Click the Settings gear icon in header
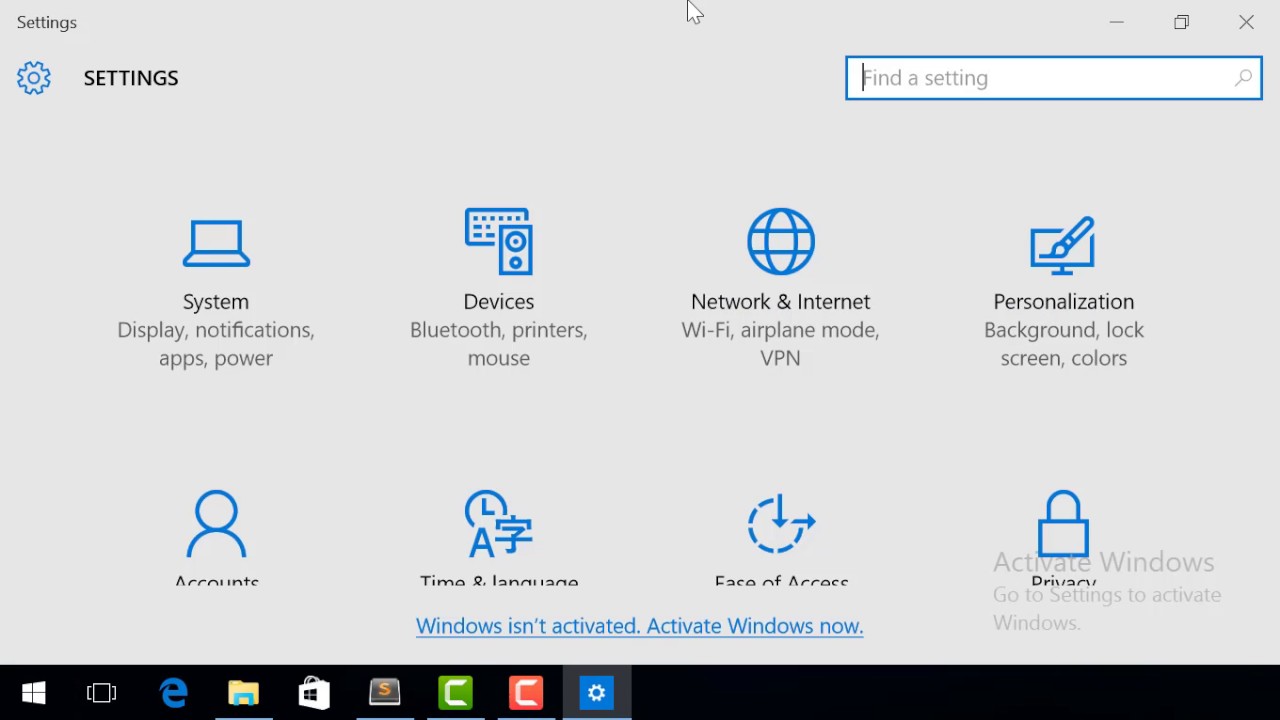This screenshot has height=720, width=1280. click(34, 78)
